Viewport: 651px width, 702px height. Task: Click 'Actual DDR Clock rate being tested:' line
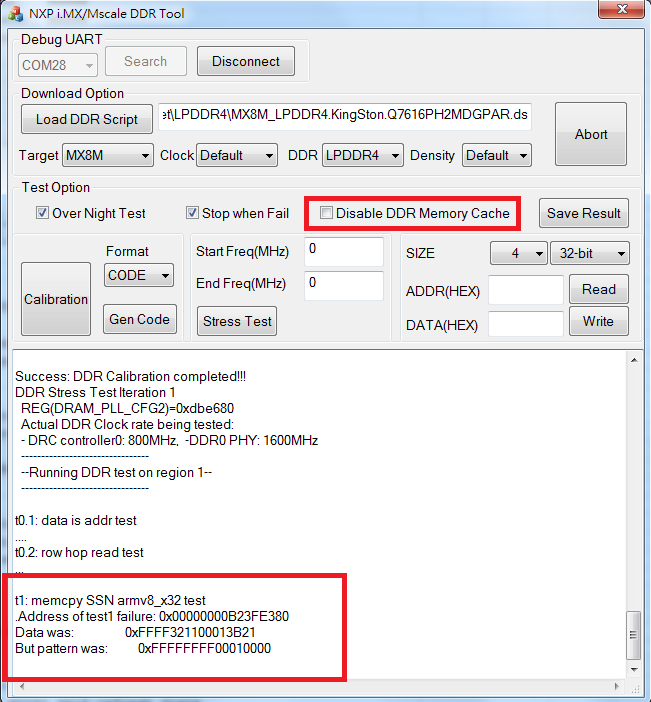click(127, 424)
